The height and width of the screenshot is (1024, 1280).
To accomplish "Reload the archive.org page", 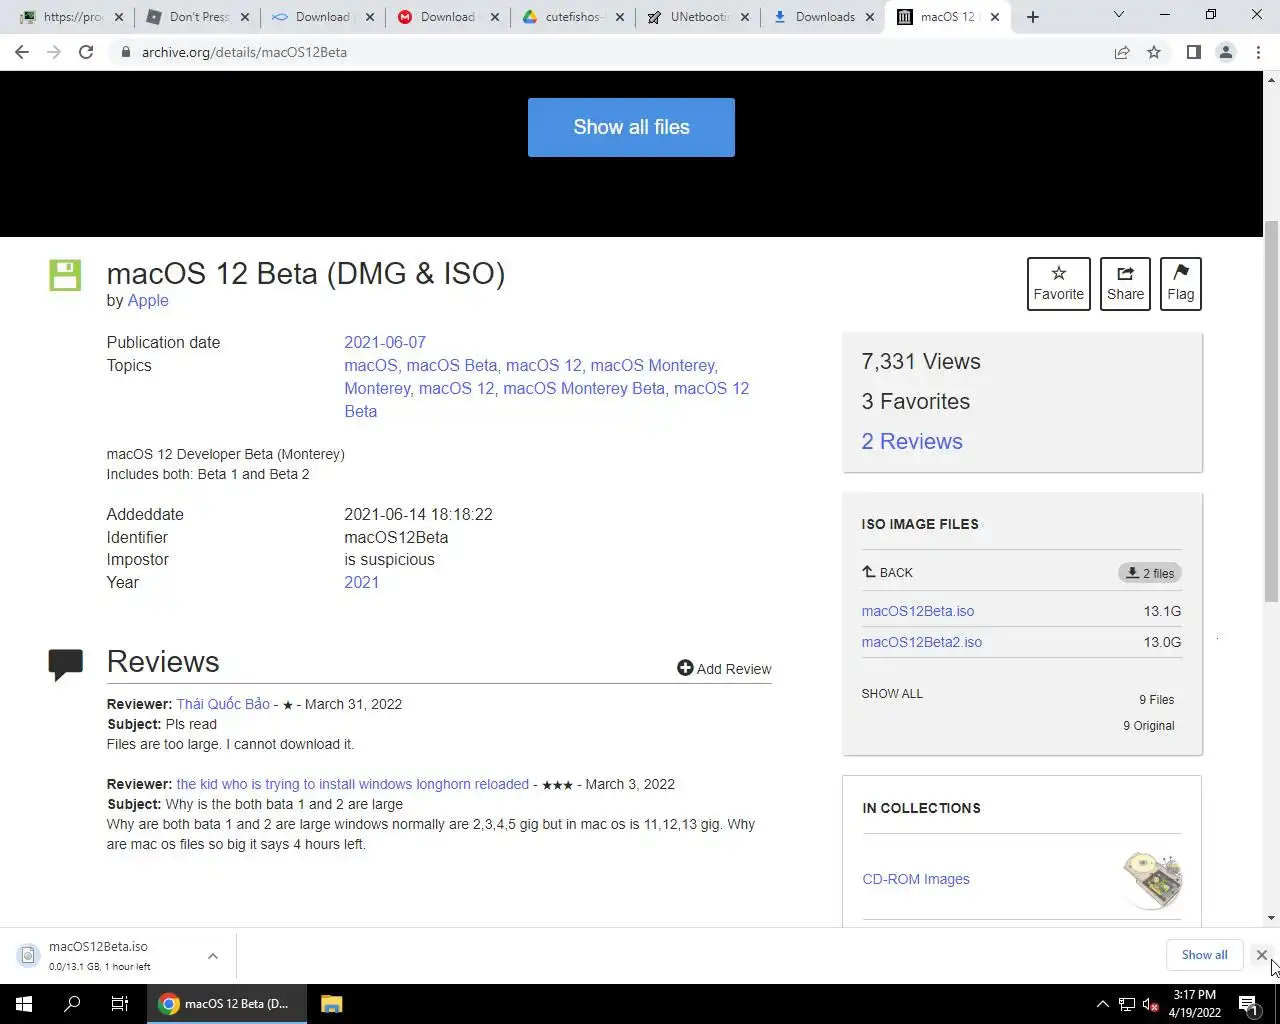I will click(86, 52).
